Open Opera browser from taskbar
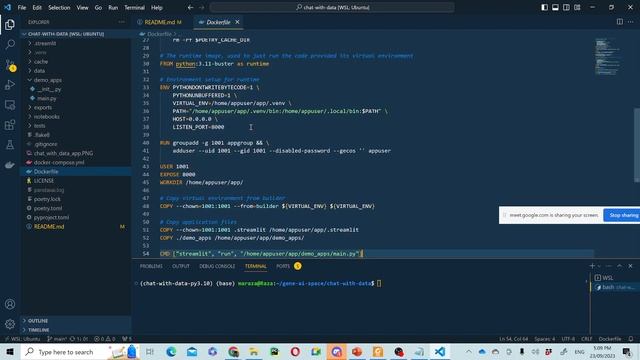This screenshot has width=640, height=360. pyautogui.click(x=295, y=352)
